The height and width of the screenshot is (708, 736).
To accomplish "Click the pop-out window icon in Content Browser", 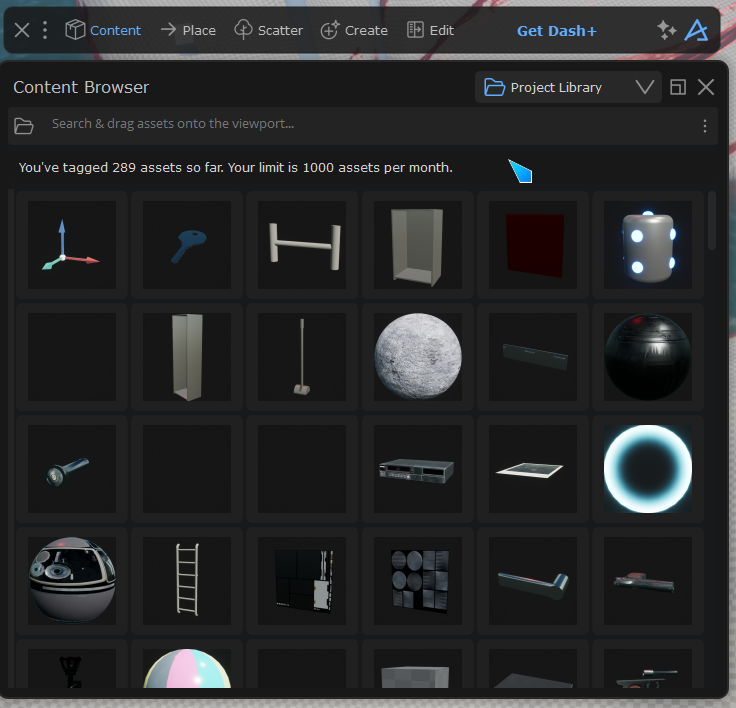I will [x=678, y=87].
